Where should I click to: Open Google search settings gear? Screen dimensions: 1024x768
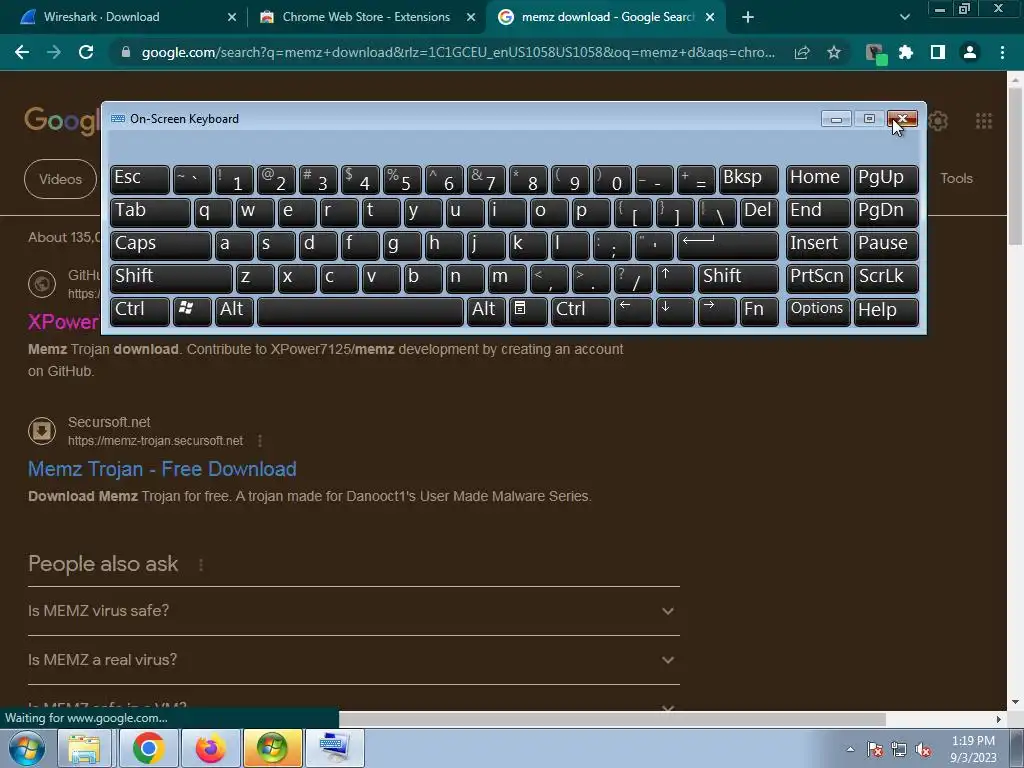click(x=938, y=121)
